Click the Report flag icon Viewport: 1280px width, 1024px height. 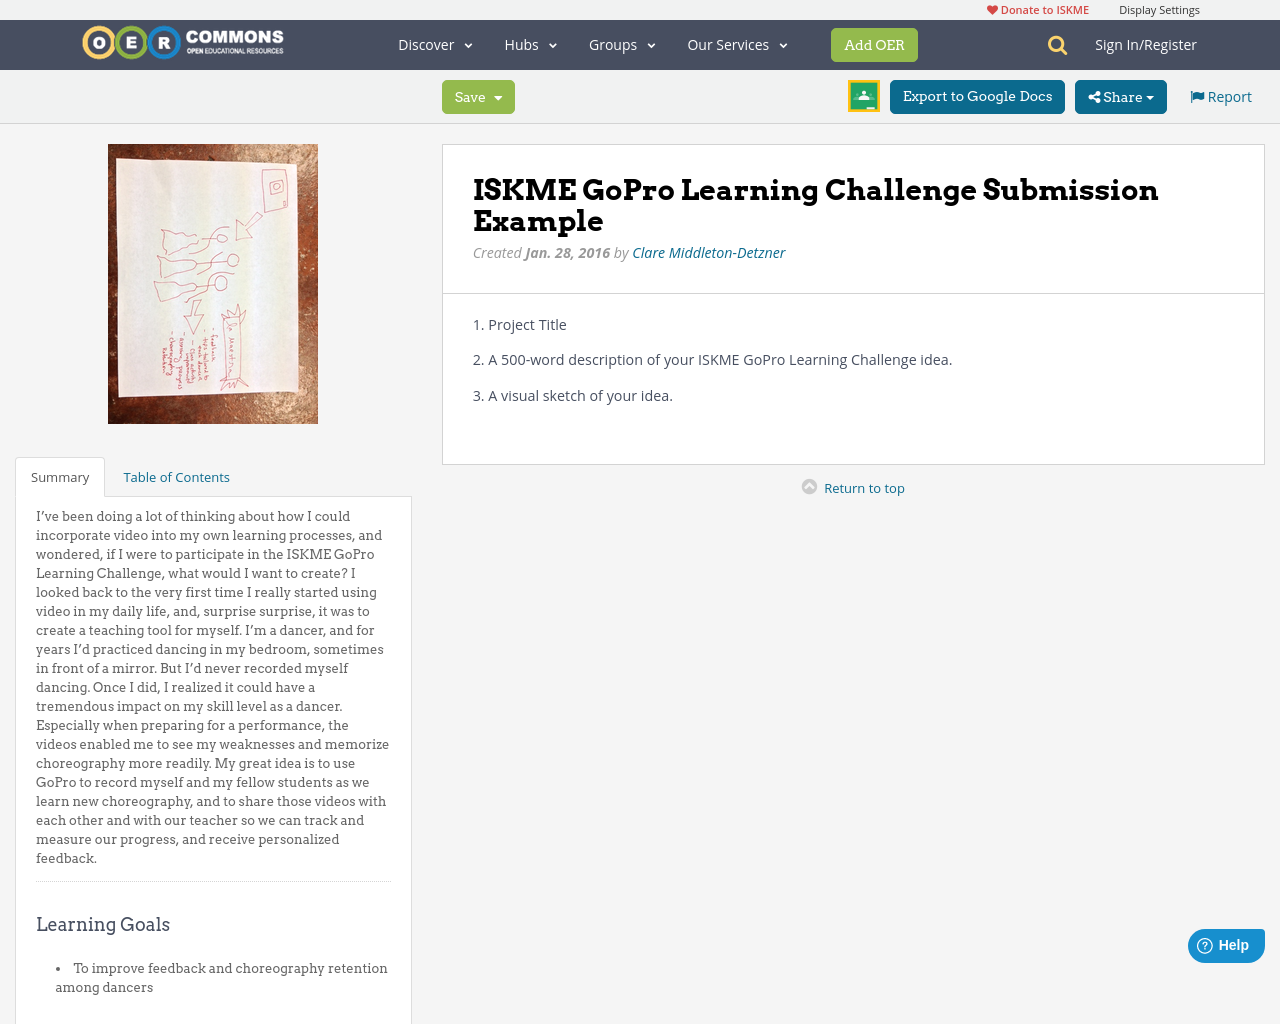pos(1196,95)
